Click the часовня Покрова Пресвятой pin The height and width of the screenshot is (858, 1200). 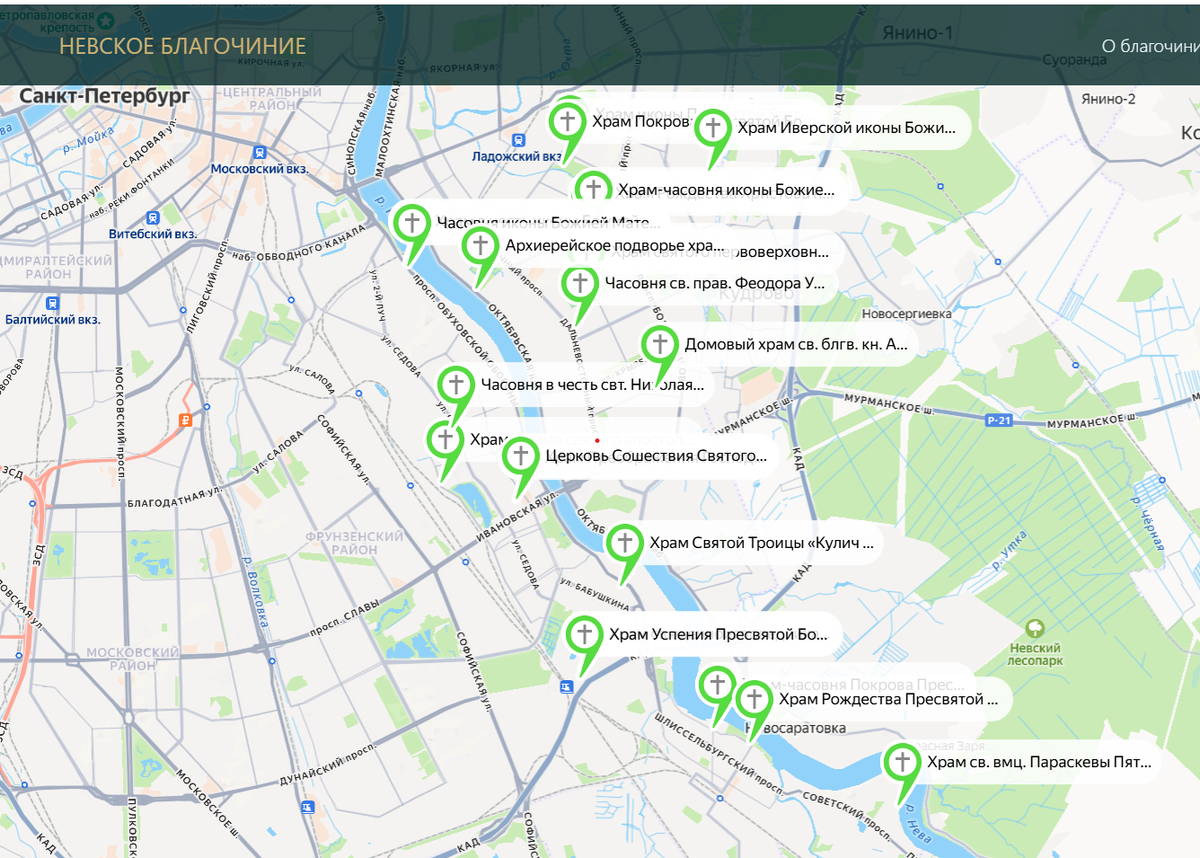(717, 685)
